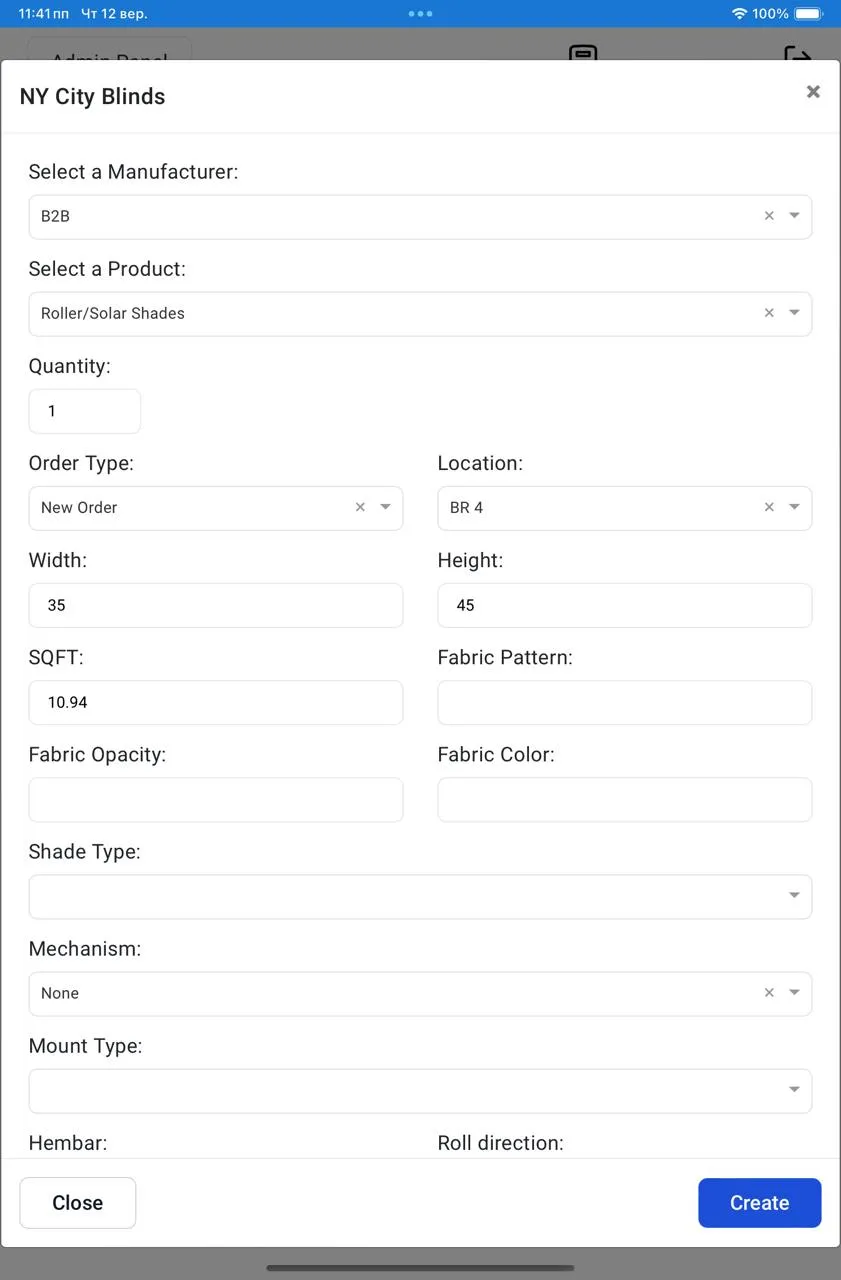
Task: Open the Location dropdown arrow
Action: (794, 507)
